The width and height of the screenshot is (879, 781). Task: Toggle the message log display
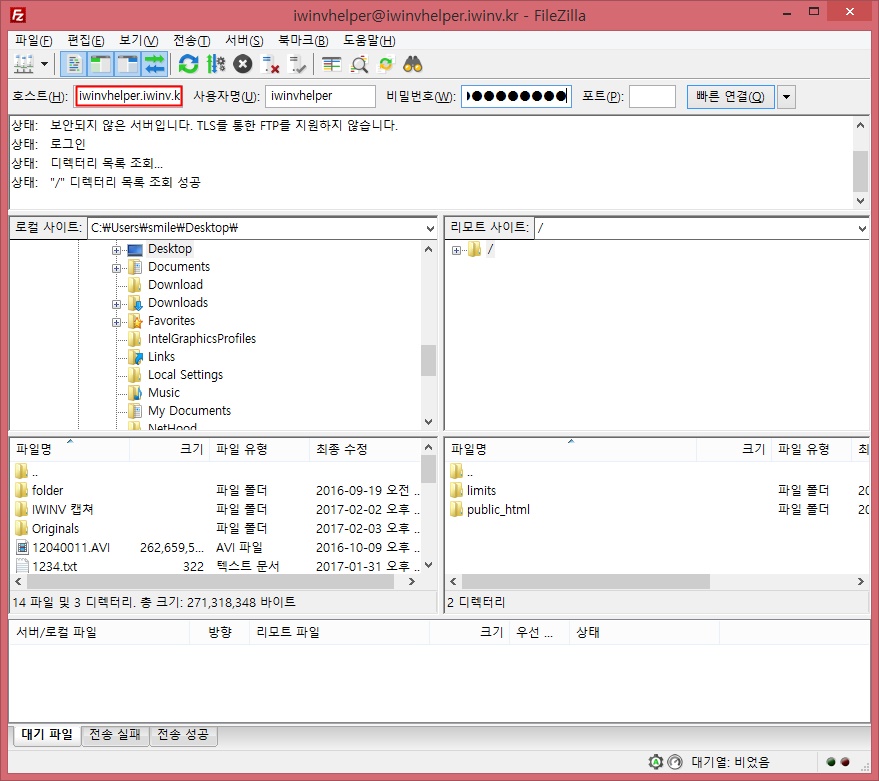click(x=73, y=64)
